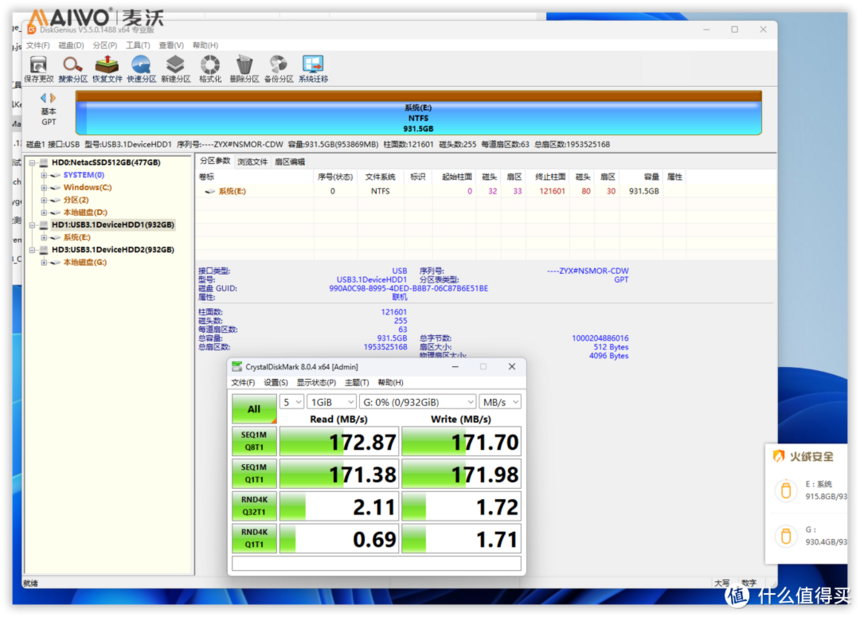Open DiskGenius View (查看) menu

171,45
